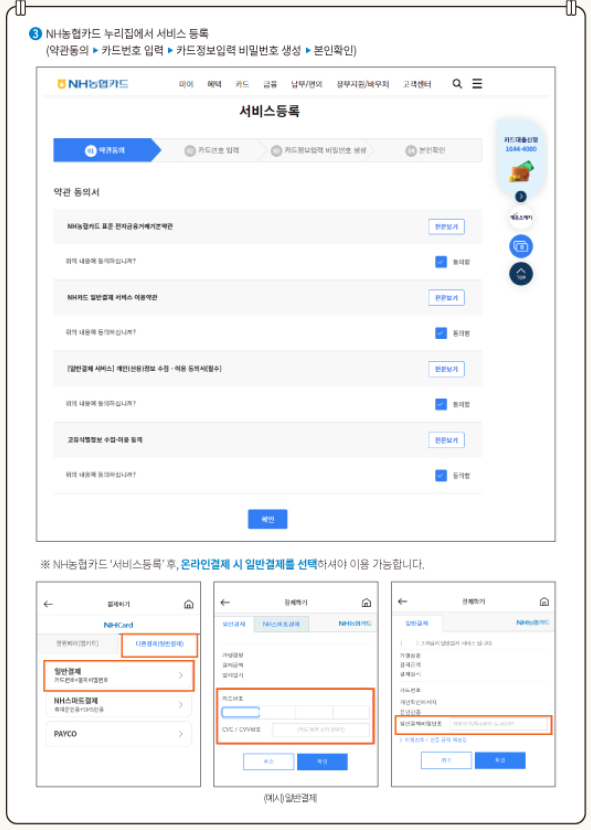Screen dimensions: 591x830
Task: Open the PAYCO row chevron
Action: 181,734
